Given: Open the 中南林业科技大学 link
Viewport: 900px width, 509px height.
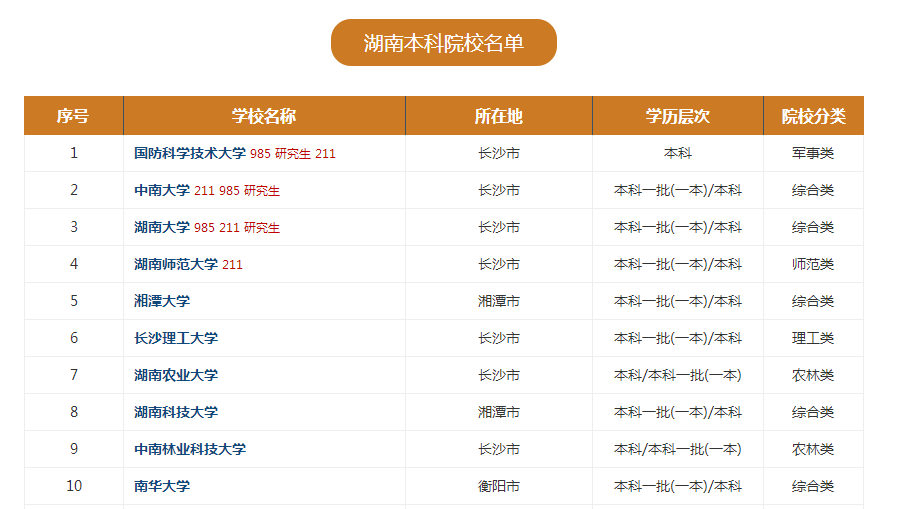Looking at the screenshot, I should 190,449.
